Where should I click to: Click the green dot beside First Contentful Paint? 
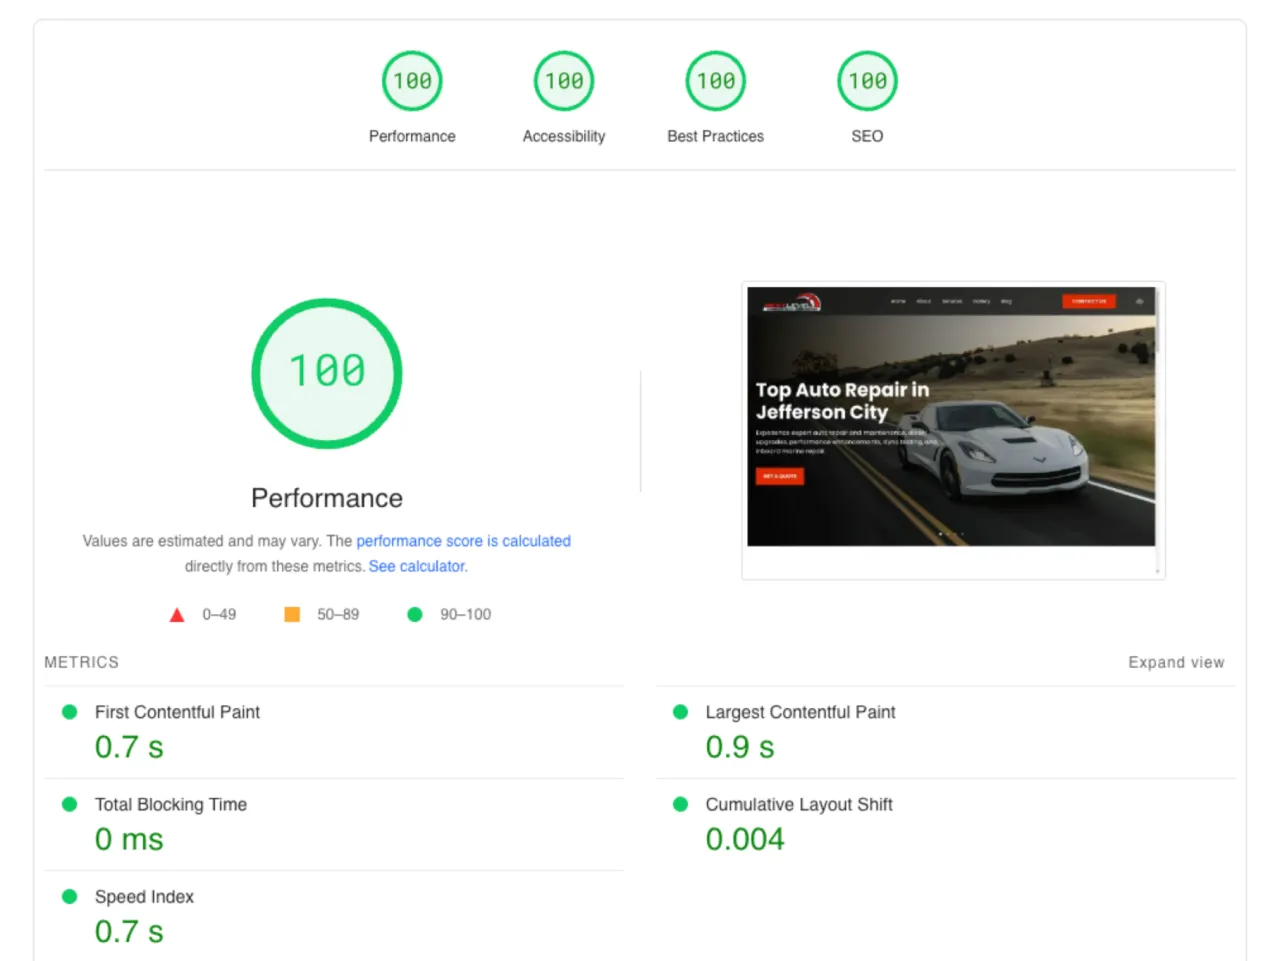point(69,711)
